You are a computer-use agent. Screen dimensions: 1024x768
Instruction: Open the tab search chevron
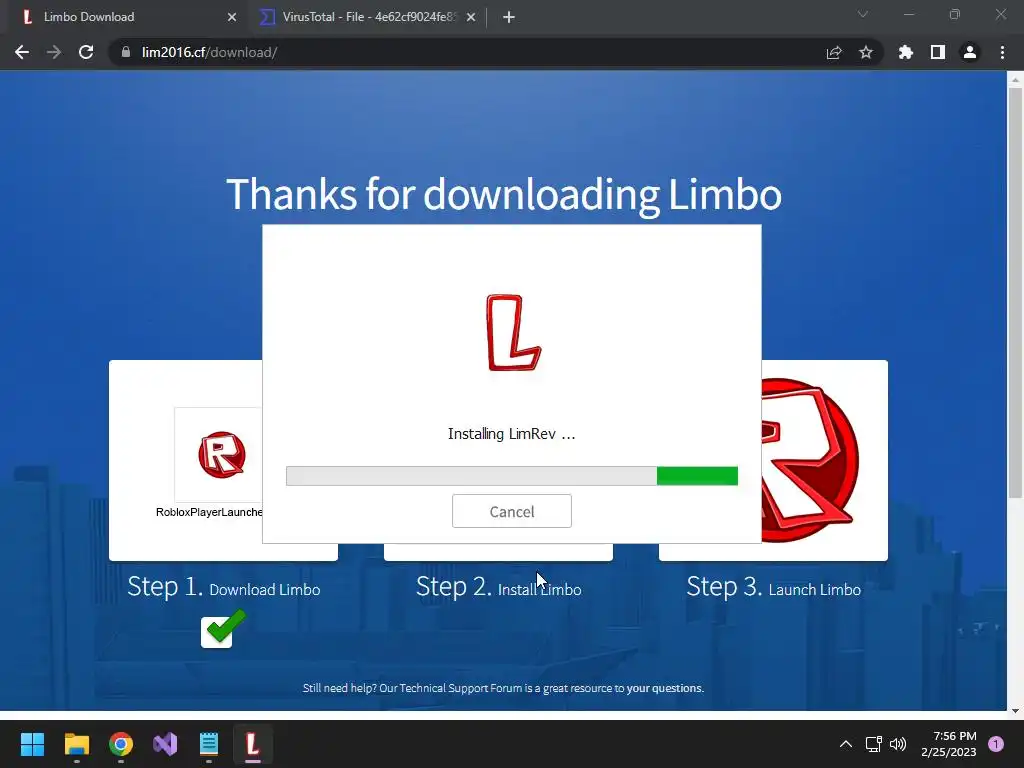pos(863,14)
